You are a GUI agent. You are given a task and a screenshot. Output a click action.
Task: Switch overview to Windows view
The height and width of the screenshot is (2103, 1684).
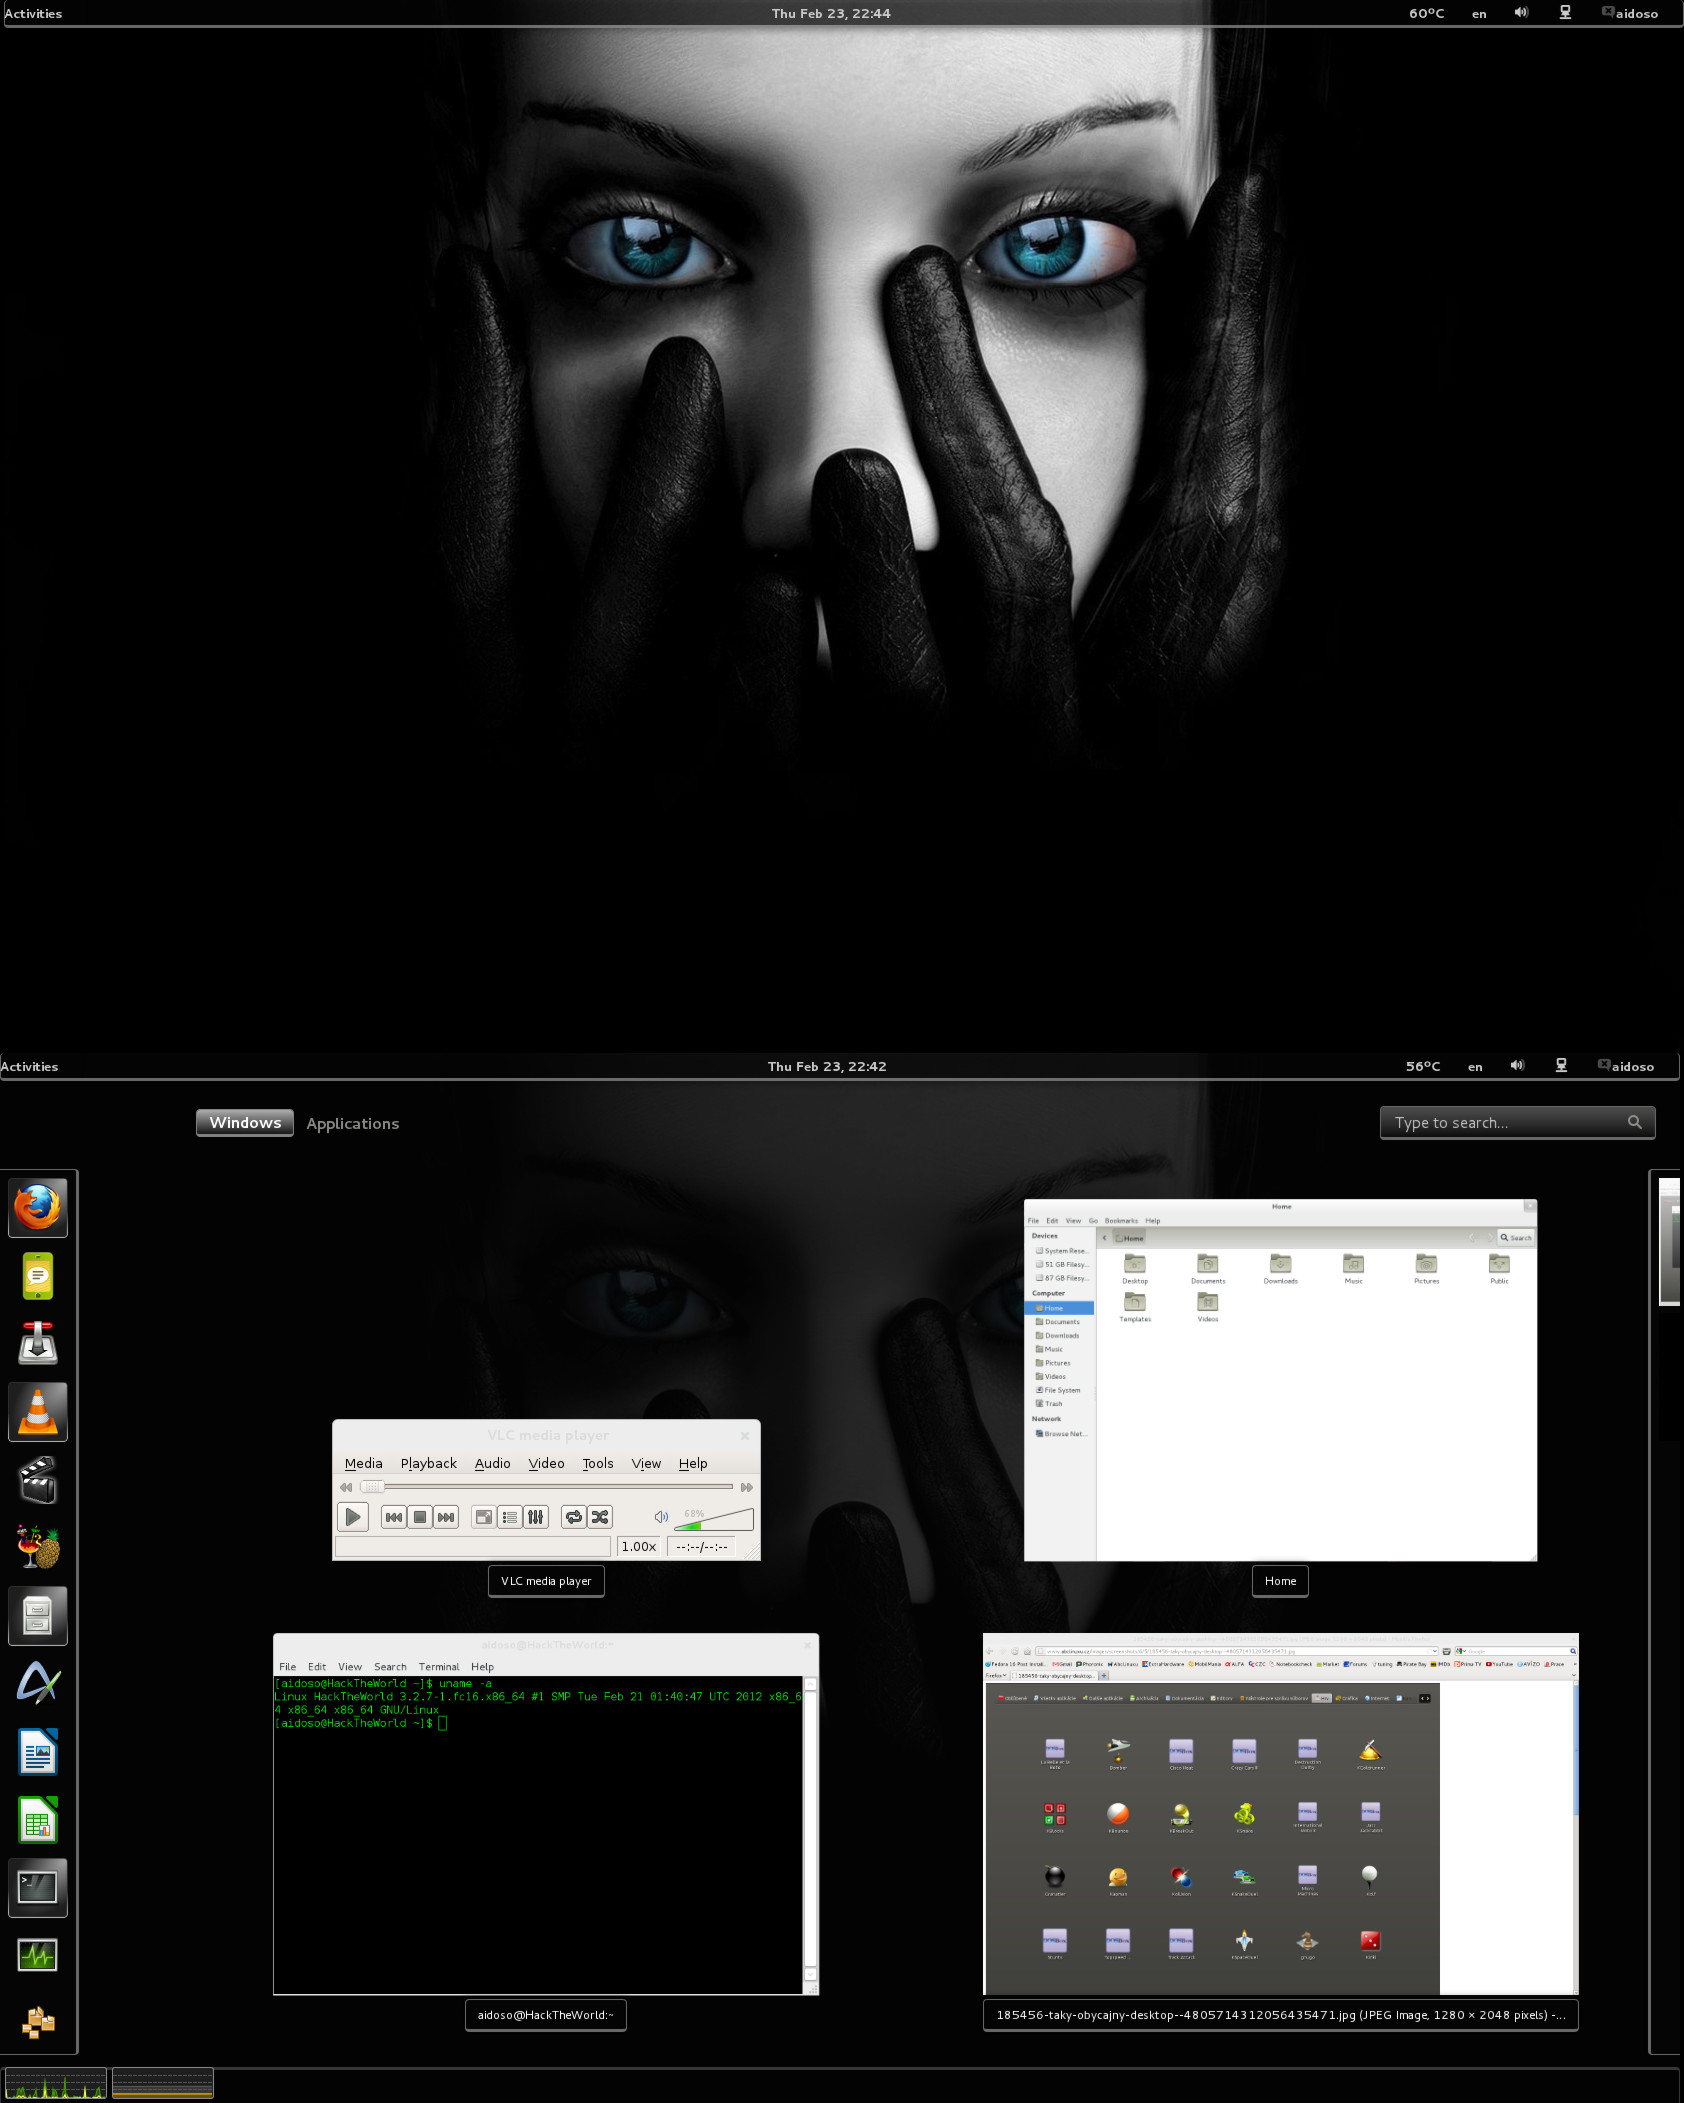[245, 1123]
